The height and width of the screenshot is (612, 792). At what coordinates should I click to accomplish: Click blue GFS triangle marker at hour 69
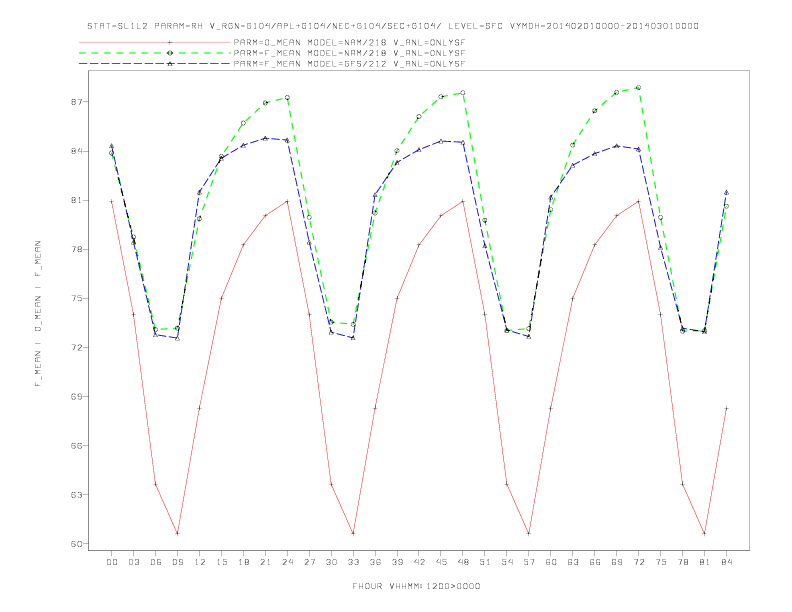coord(617,146)
